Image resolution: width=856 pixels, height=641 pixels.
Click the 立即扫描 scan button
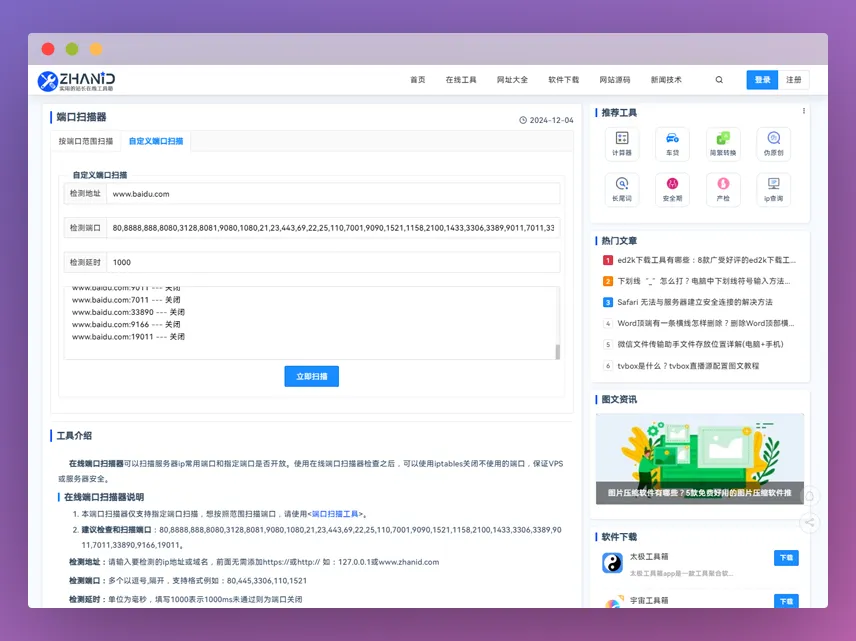[x=311, y=374]
